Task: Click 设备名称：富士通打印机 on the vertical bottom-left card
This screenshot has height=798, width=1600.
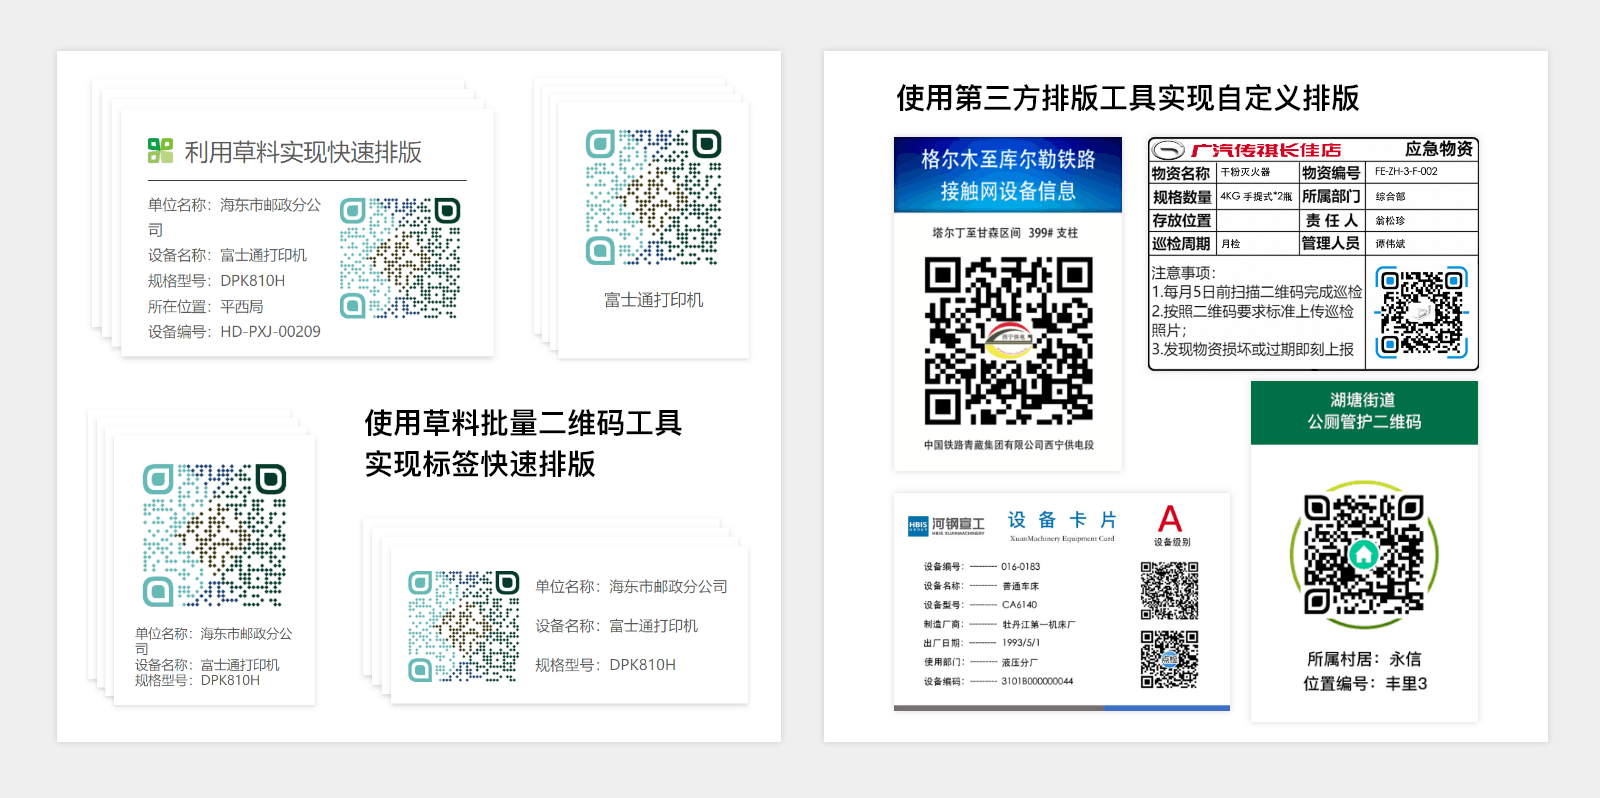Action: click(x=207, y=665)
